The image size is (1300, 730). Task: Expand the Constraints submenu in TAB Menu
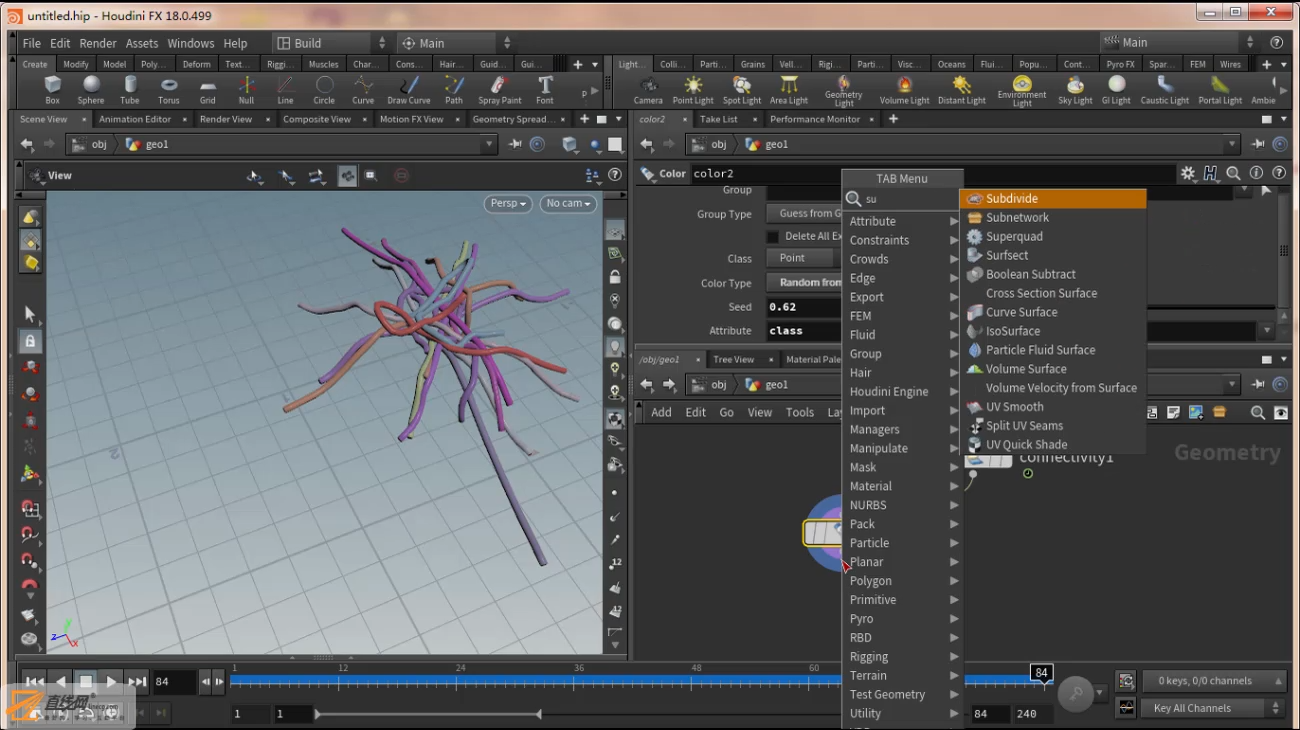903,240
